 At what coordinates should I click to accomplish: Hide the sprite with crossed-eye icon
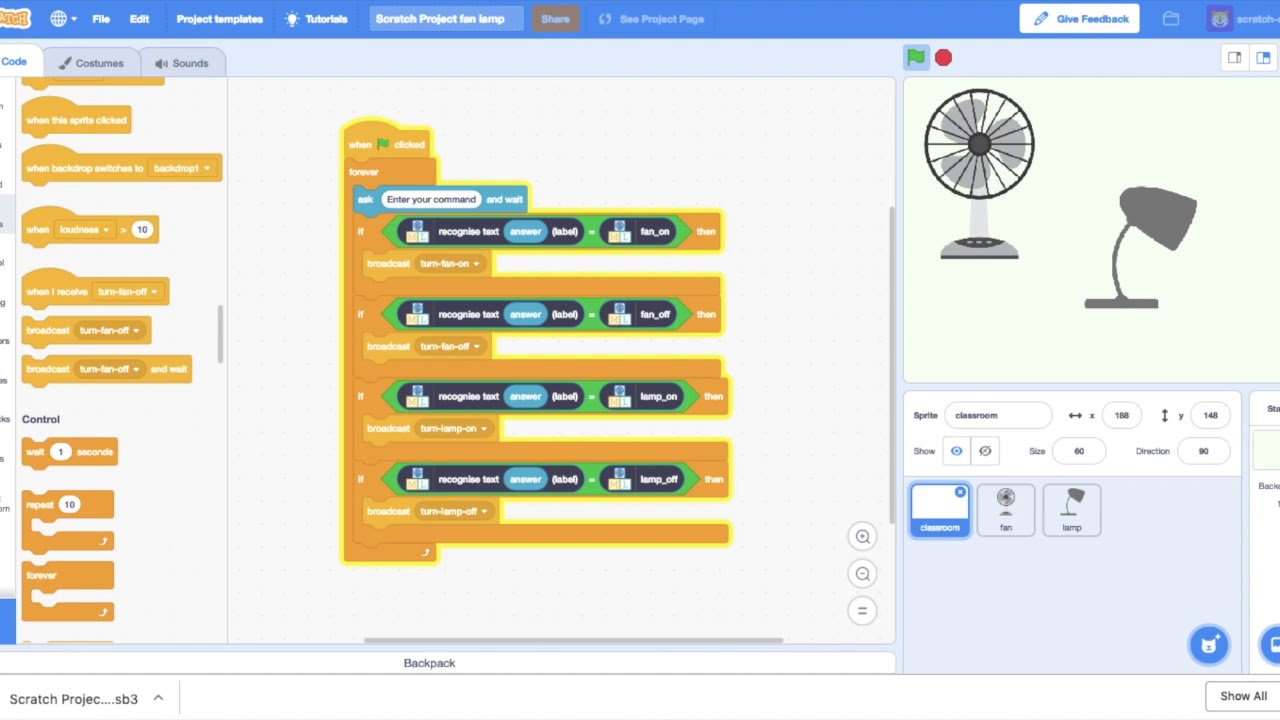tap(985, 451)
